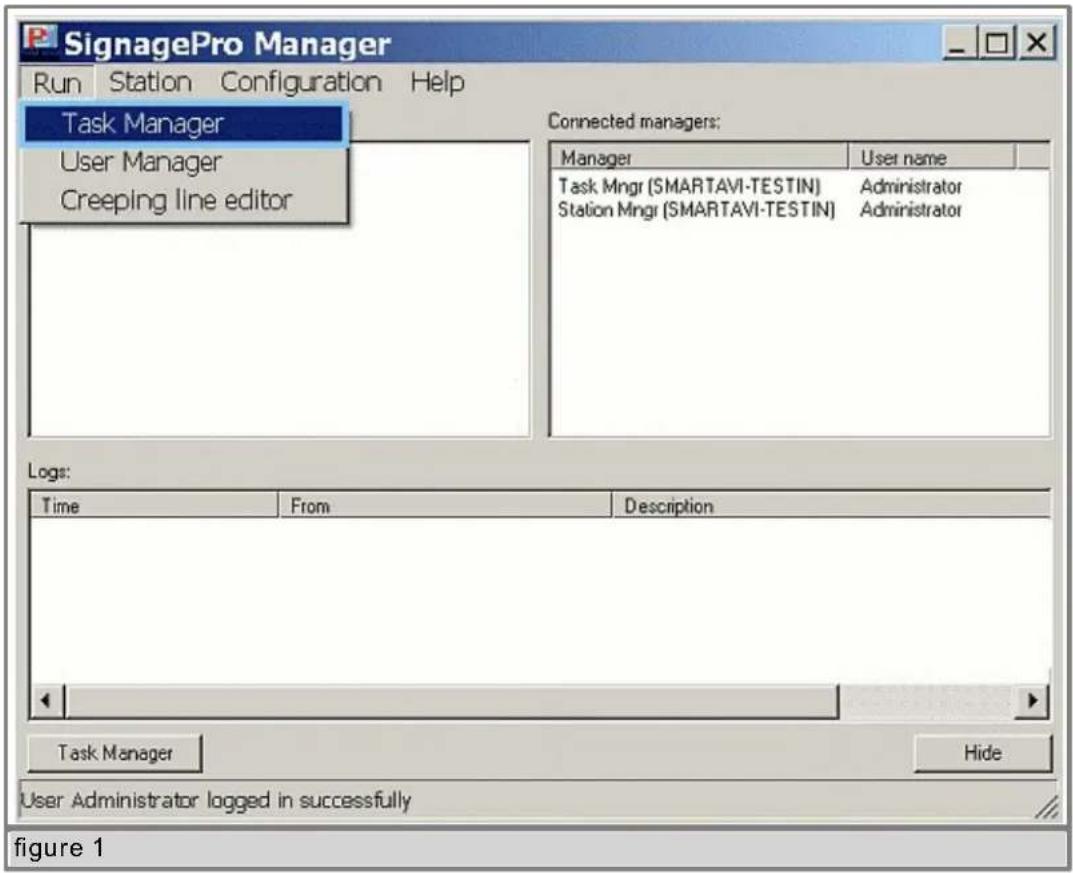Click the status bar login message
This screenshot has height=873, width=1073.
point(216,800)
